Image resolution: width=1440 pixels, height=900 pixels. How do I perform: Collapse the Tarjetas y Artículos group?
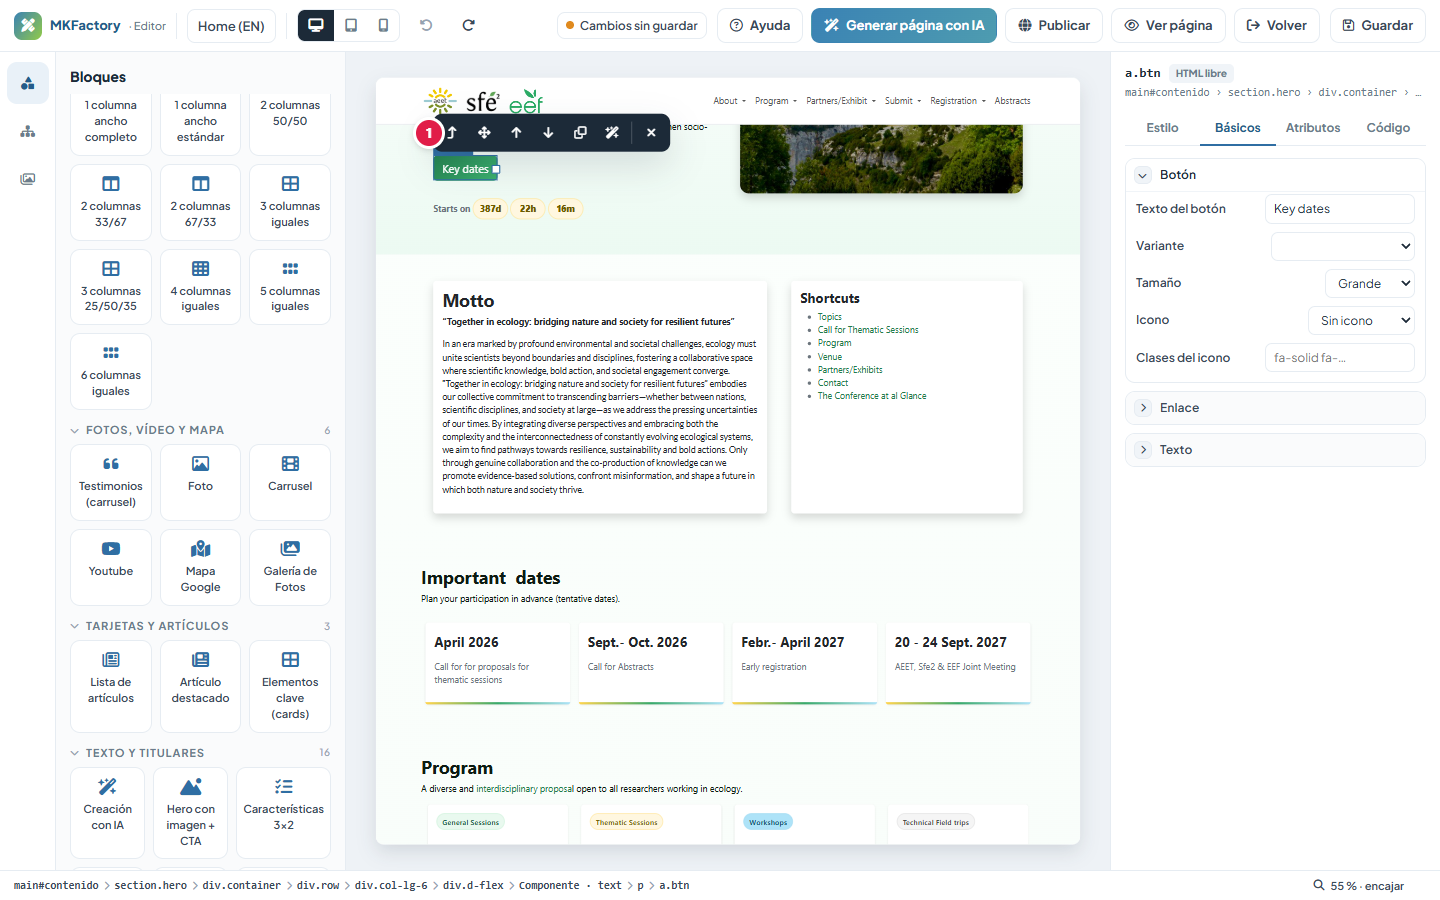click(x=200, y=626)
